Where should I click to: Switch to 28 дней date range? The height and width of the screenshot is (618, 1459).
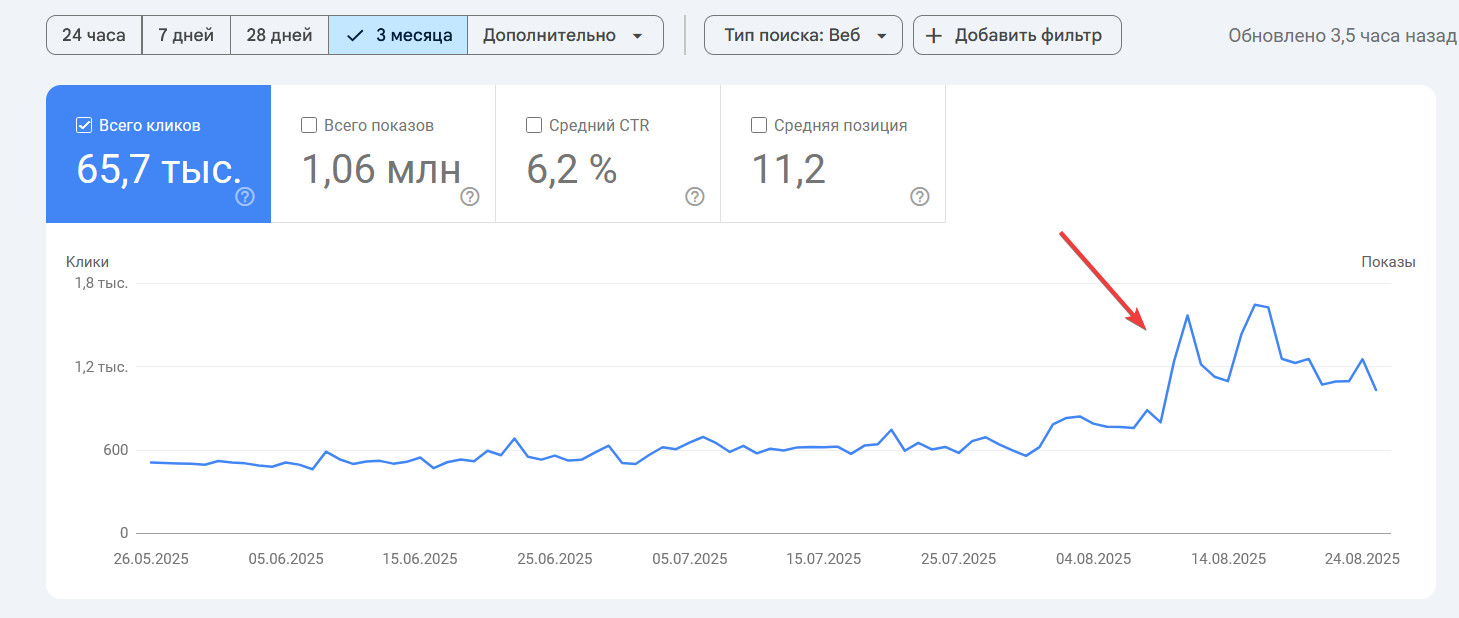(279, 36)
